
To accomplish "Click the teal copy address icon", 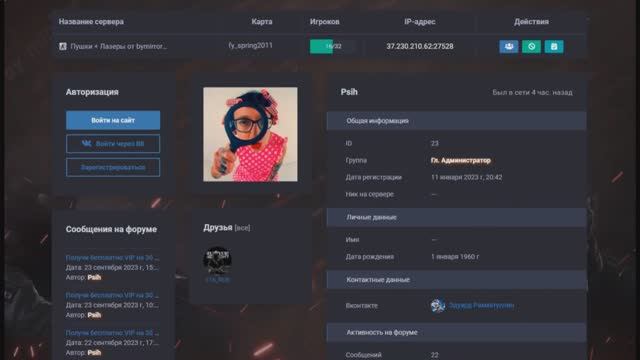I will 554,47.
